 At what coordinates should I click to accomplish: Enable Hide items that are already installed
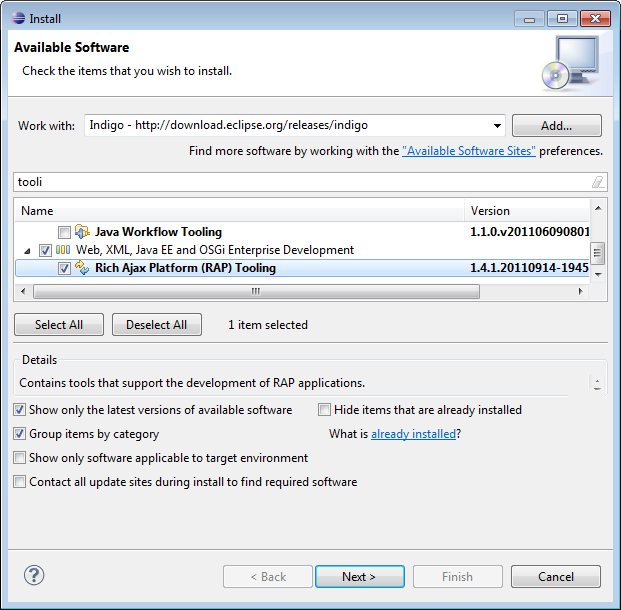click(324, 410)
